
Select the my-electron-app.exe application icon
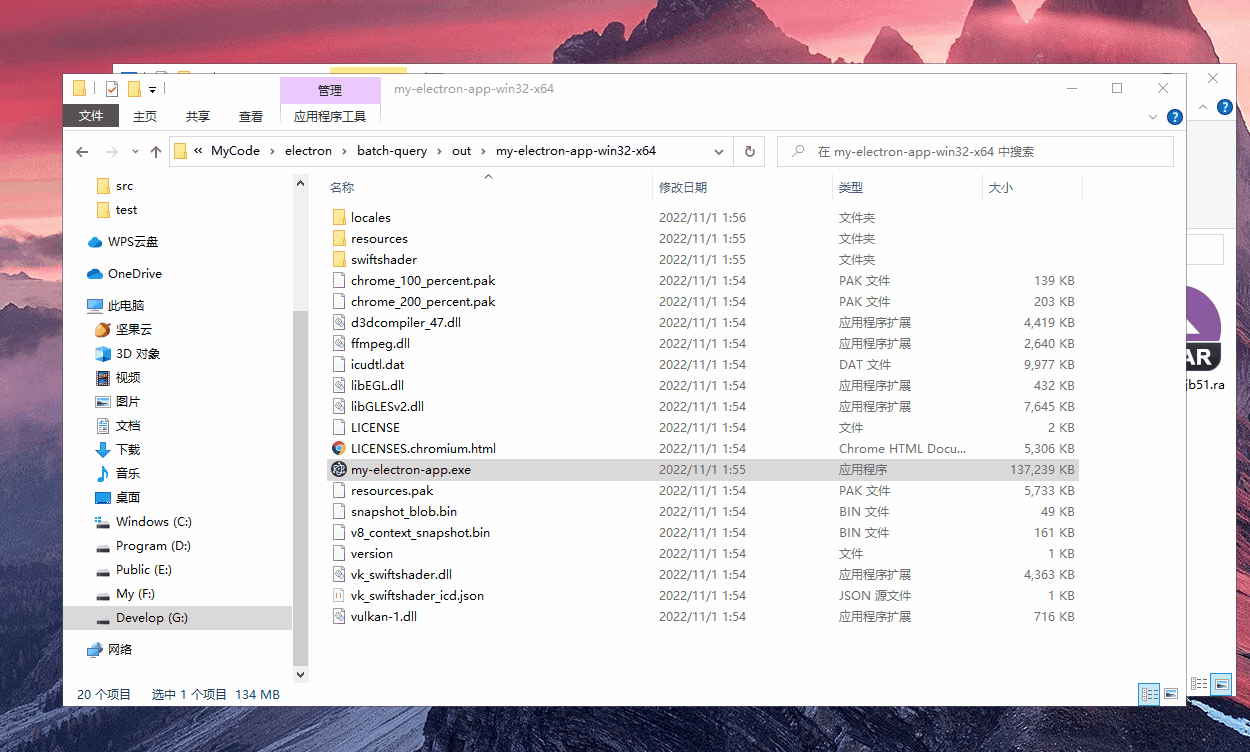[339, 469]
